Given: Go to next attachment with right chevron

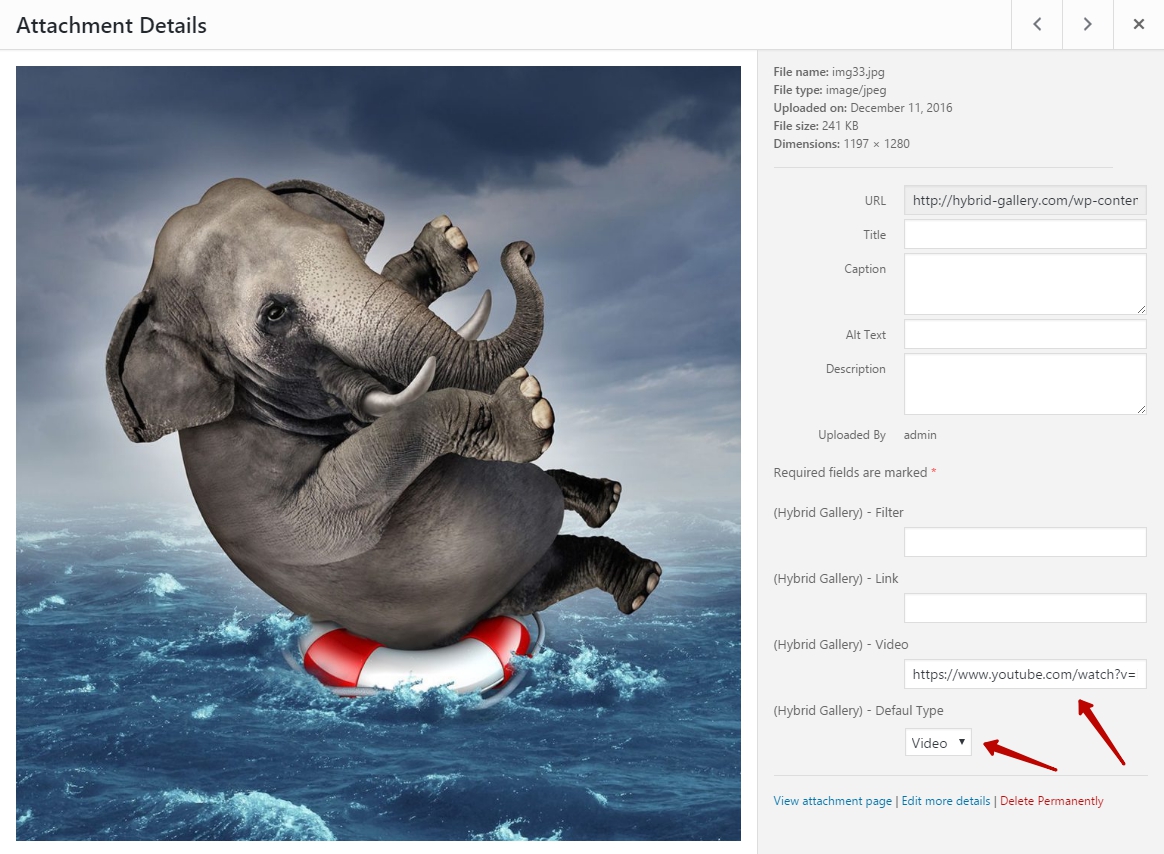Looking at the screenshot, I should (x=1088, y=25).
